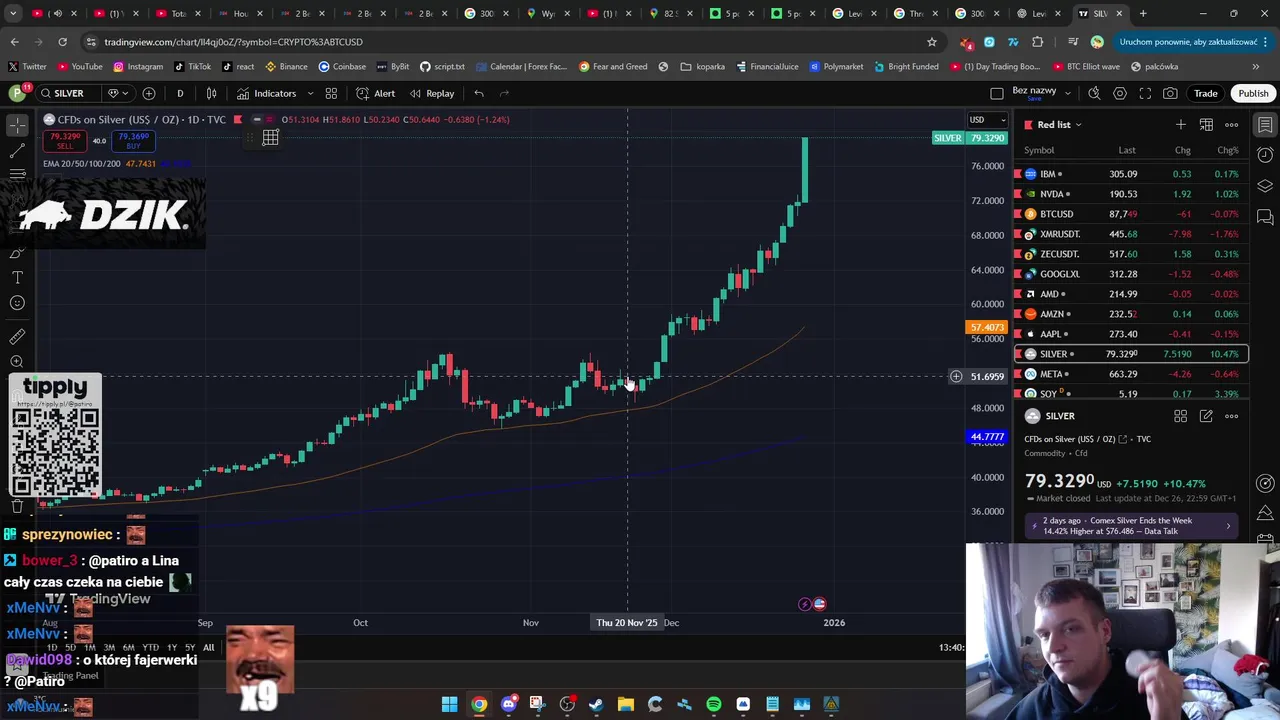
Task: Click the compare or add symbol plus icon
Action: [149, 93]
